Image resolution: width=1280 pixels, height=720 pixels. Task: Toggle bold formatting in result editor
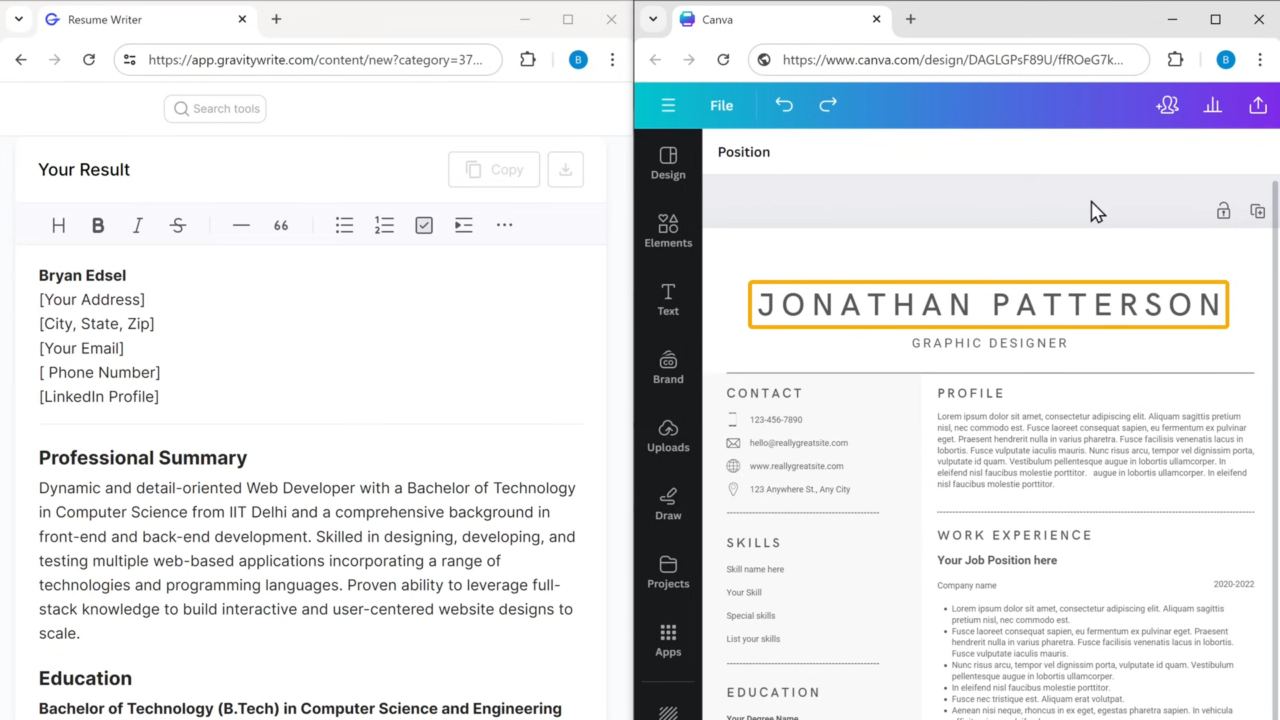(x=98, y=225)
